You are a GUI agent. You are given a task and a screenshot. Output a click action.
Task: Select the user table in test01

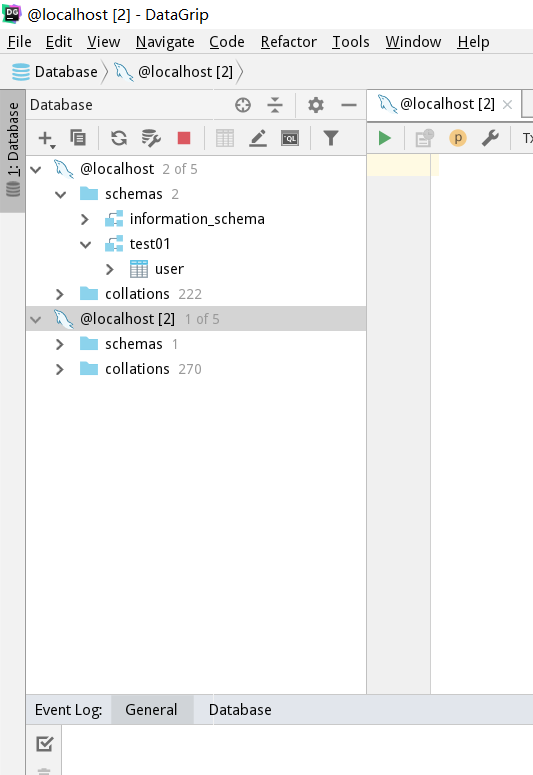pos(170,269)
